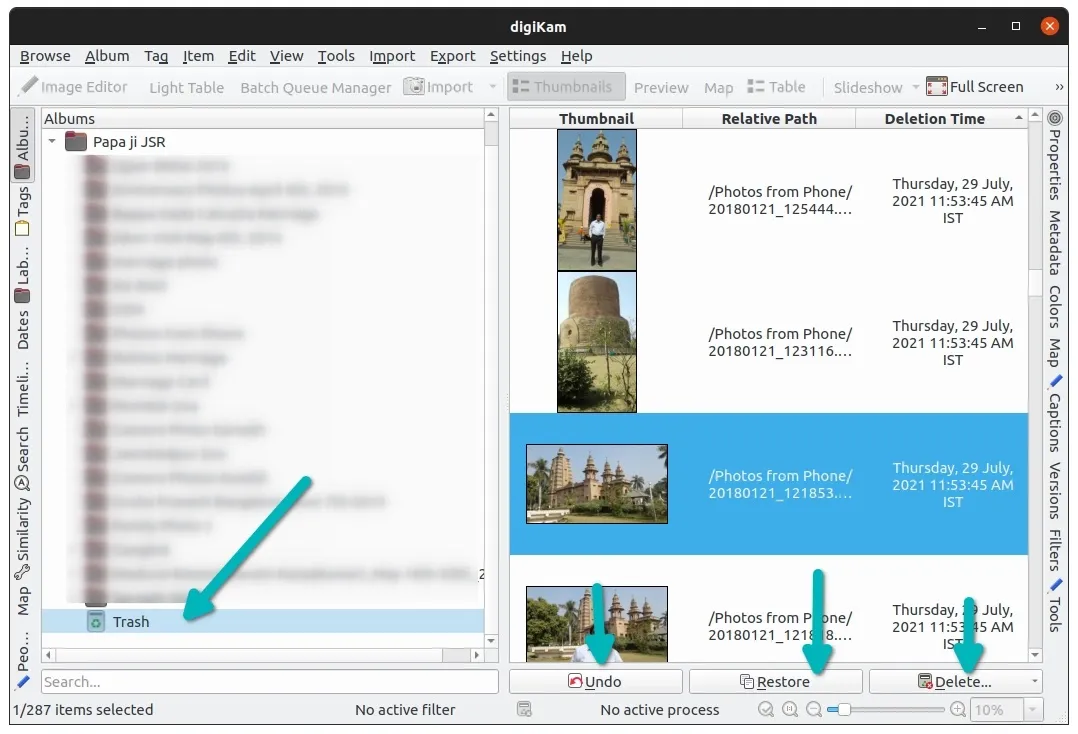
Task: Click the process status icon in status bar
Action: click(x=524, y=709)
